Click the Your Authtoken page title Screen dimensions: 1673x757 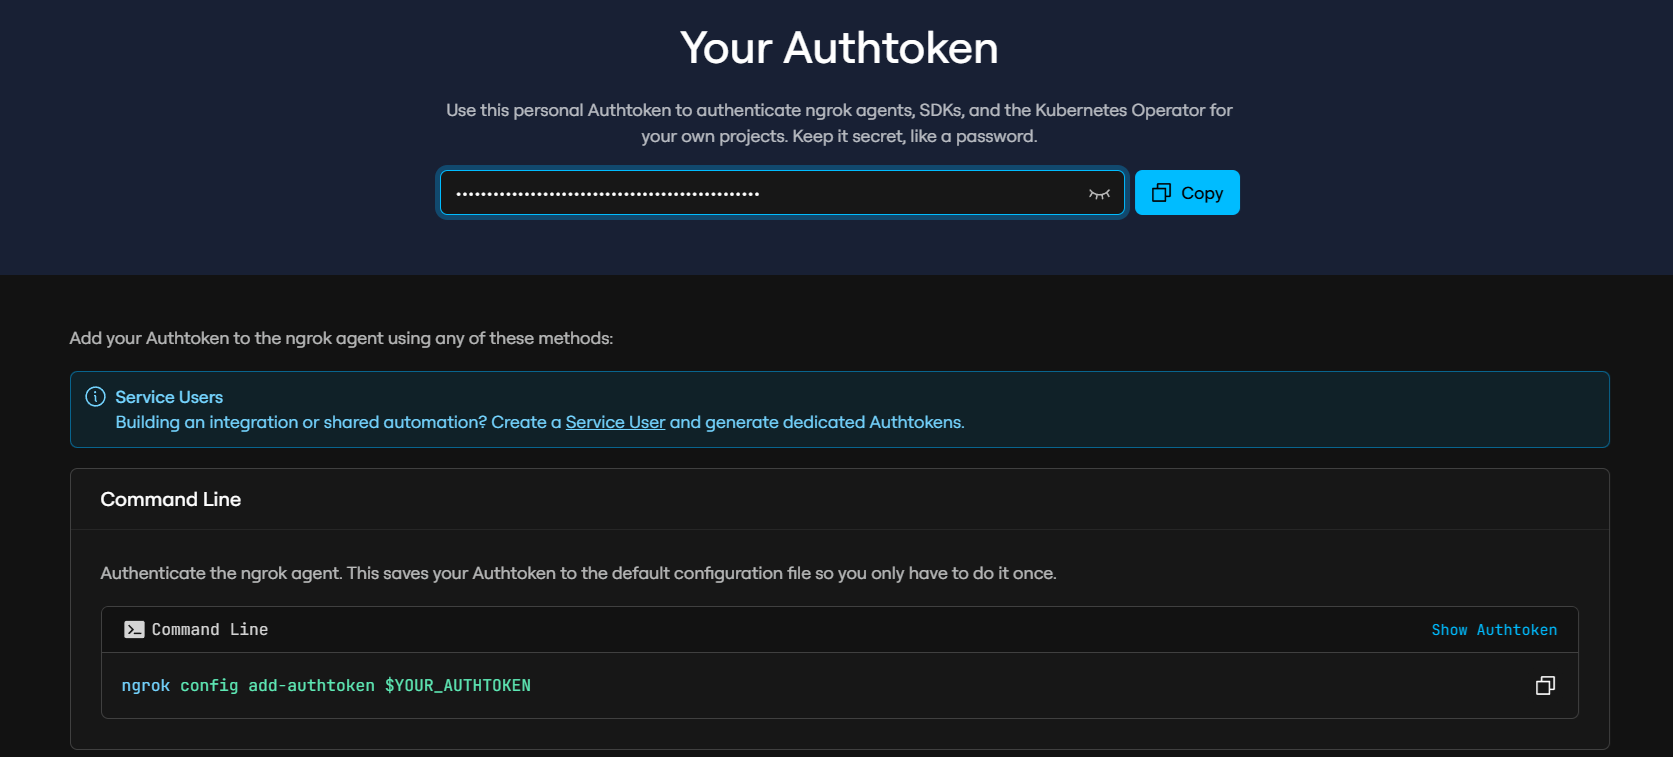click(839, 48)
